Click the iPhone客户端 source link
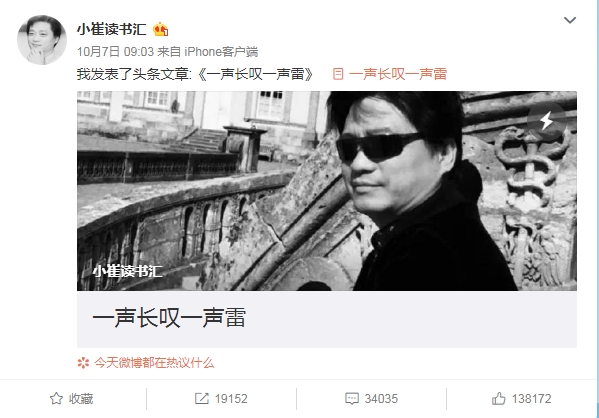599x418 pixels. tap(221, 52)
